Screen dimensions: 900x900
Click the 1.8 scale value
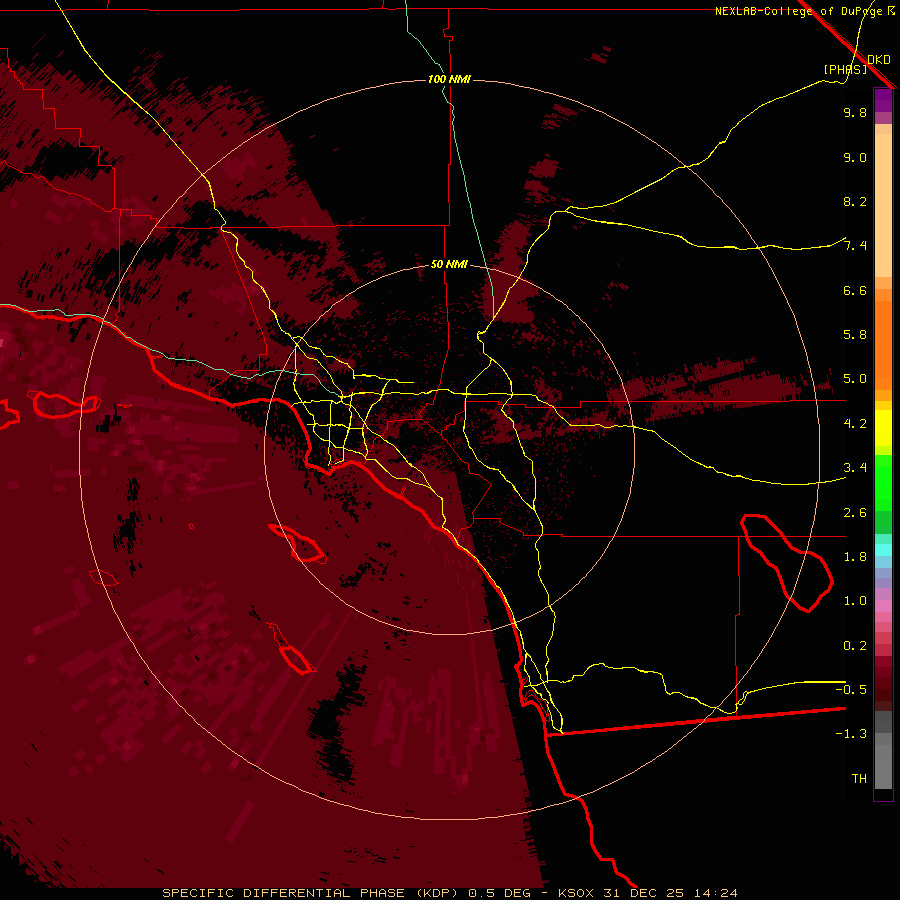pos(855,557)
